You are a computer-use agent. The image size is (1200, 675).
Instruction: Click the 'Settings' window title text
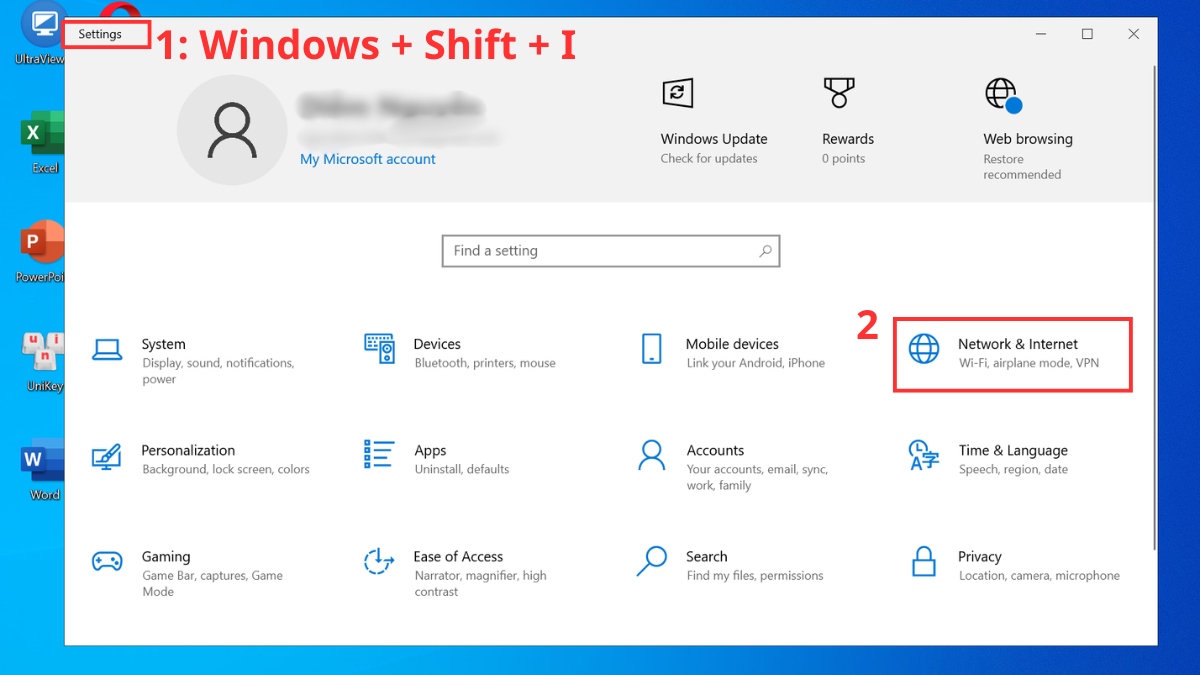click(x=100, y=34)
